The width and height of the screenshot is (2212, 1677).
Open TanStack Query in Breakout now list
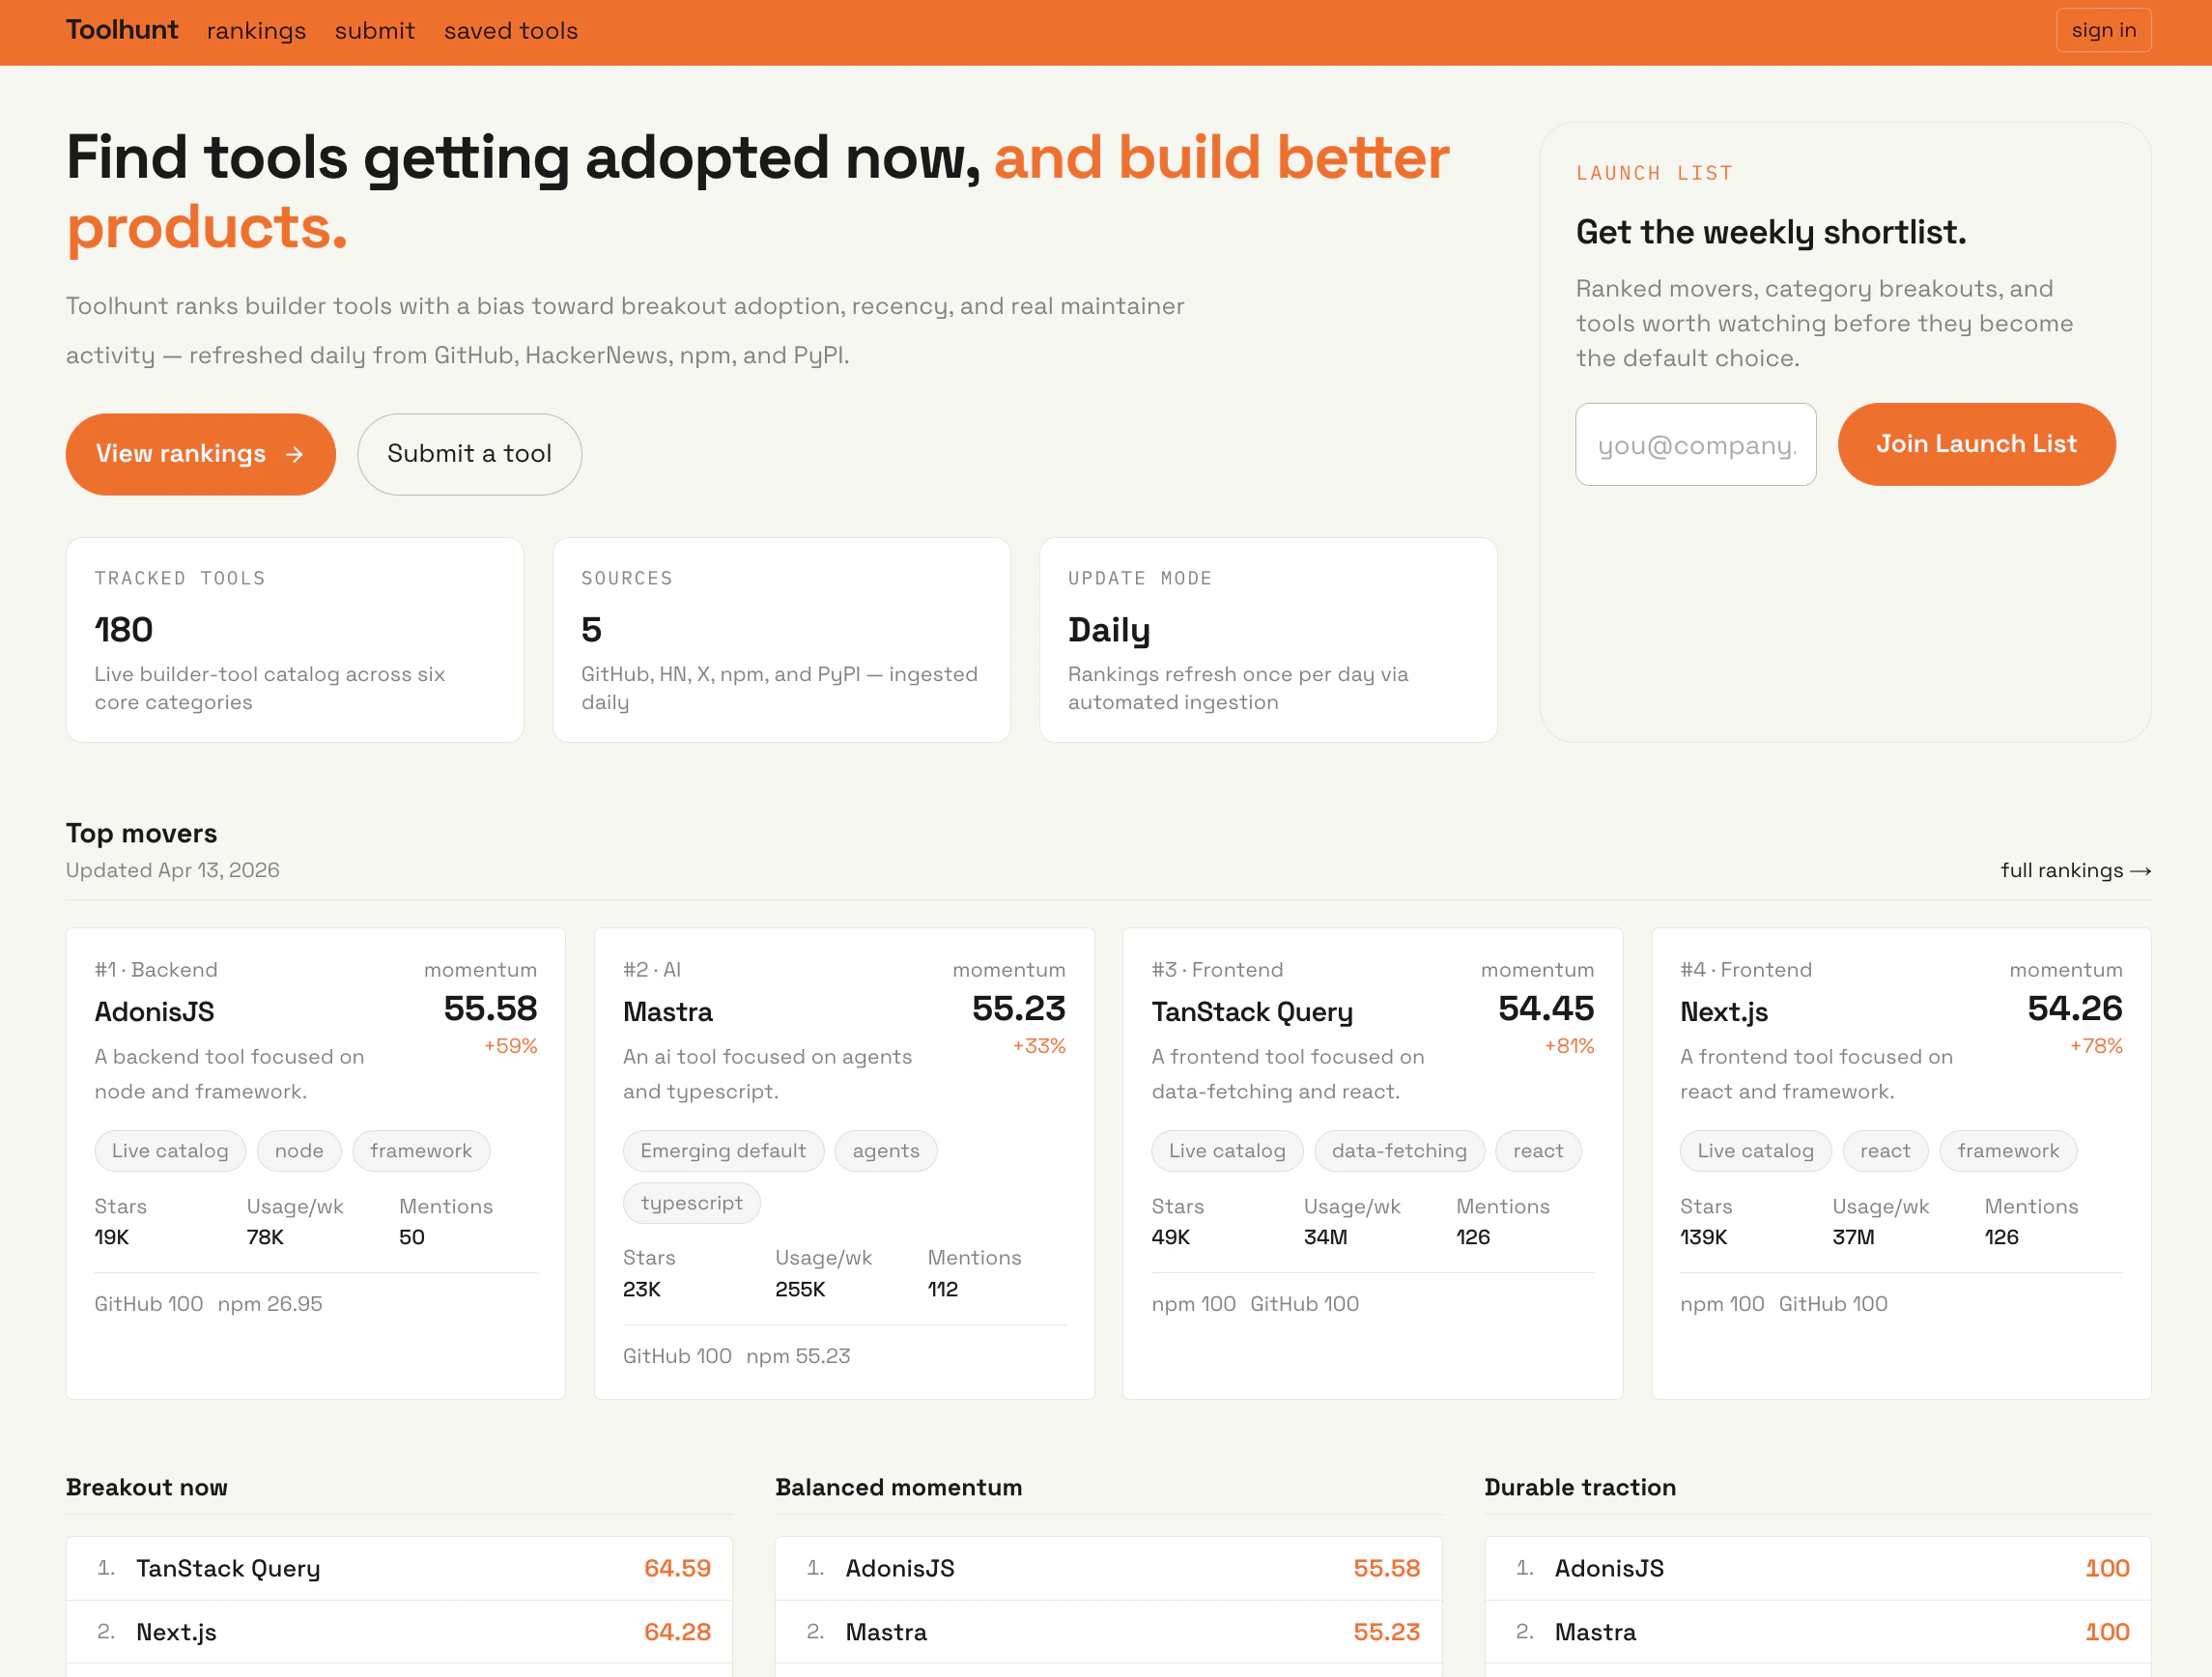point(228,1568)
